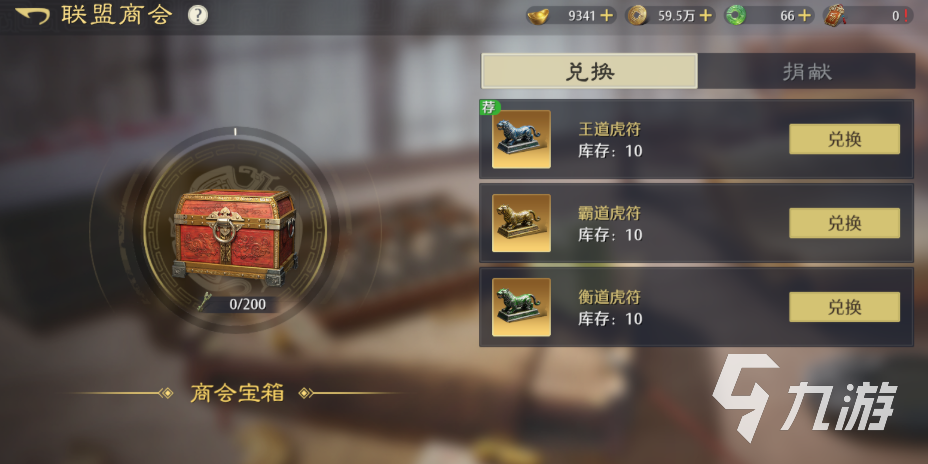Click the 商会宝箱 label

tap(237, 393)
